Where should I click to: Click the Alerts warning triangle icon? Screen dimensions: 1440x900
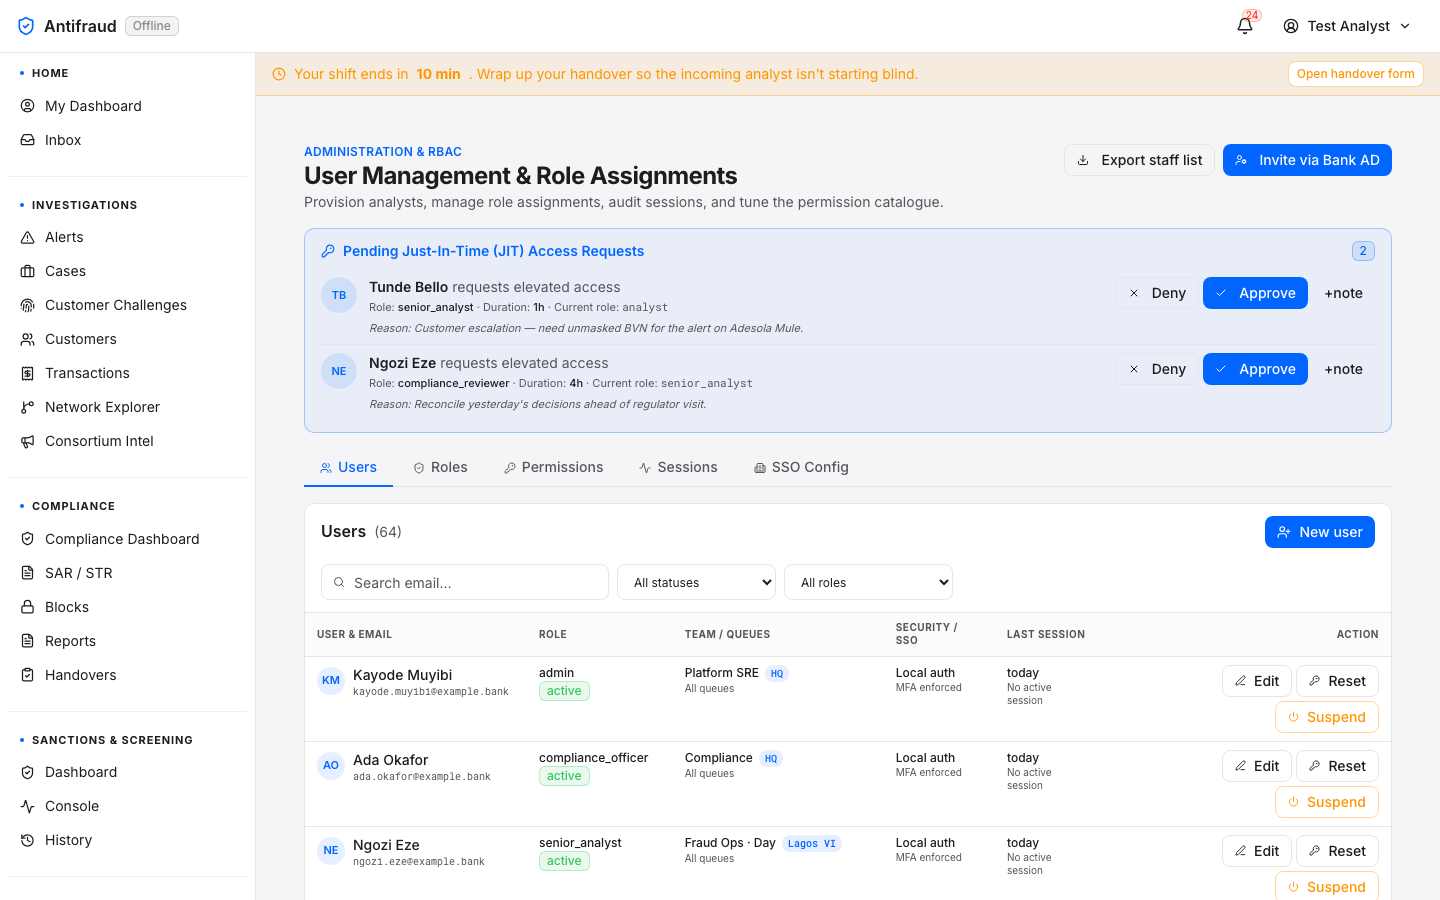pyautogui.click(x=28, y=237)
